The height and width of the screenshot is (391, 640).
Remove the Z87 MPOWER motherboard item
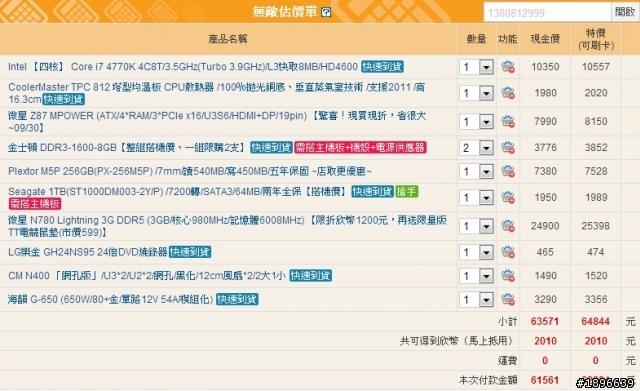click(508, 121)
